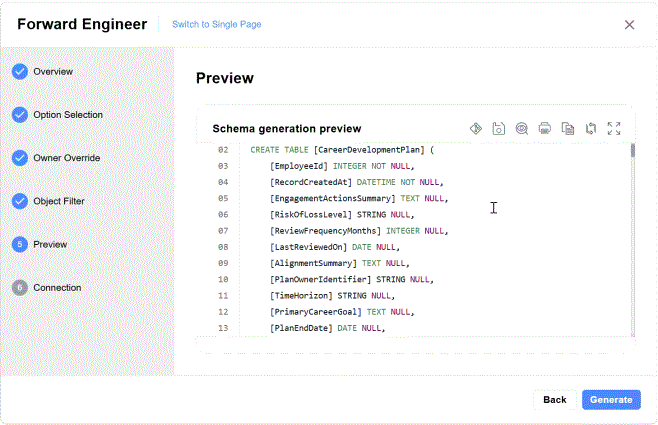Viewport: 658px width, 425px height.
Task: Open the Object Filter step
Action: [x=48, y=201]
